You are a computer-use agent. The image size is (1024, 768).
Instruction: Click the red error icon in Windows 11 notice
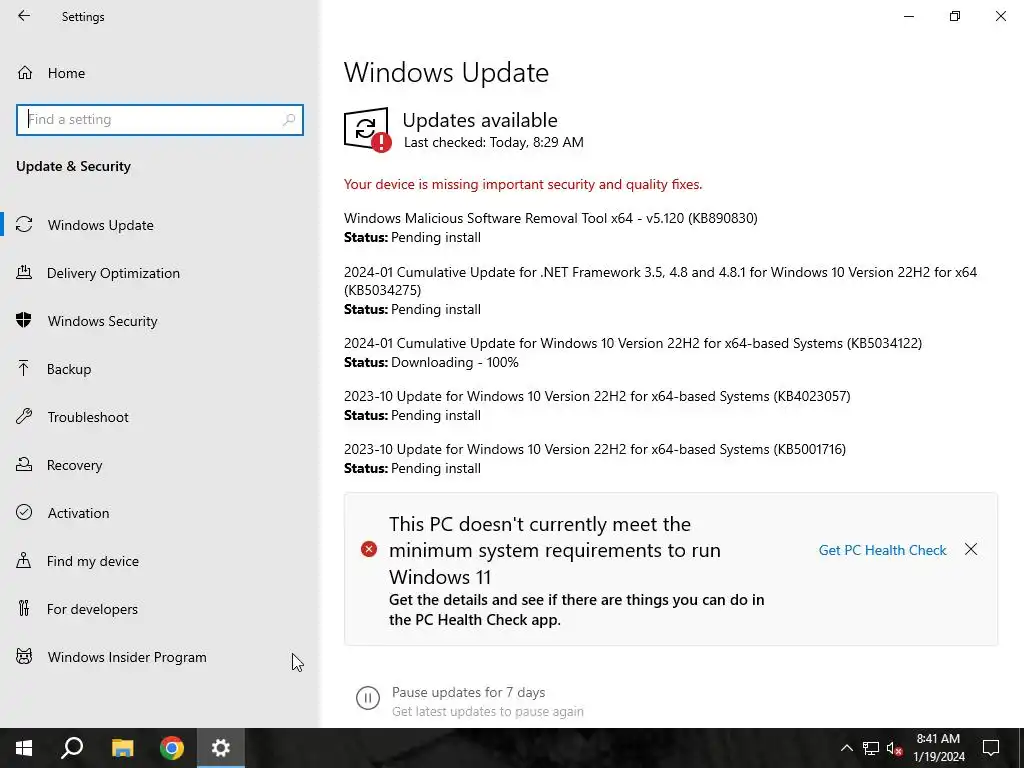tap(369, 549)
